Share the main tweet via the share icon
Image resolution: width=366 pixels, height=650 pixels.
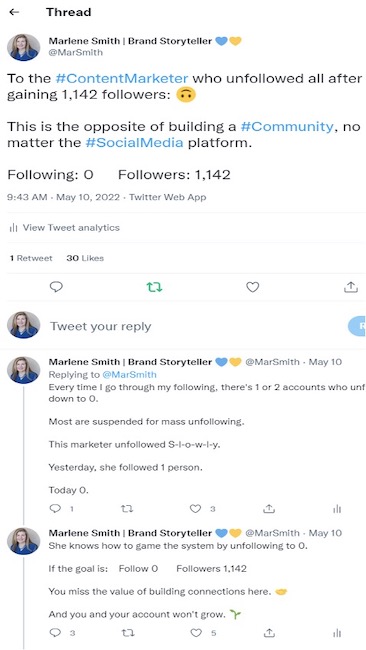click(x=351, y=286)
